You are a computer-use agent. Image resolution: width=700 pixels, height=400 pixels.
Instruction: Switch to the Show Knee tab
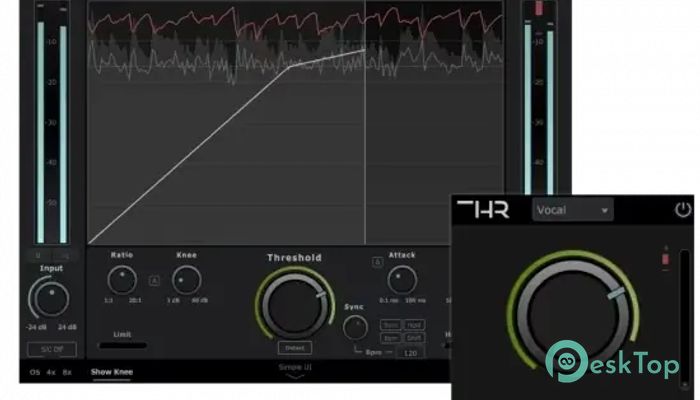(x=111, y=373)
